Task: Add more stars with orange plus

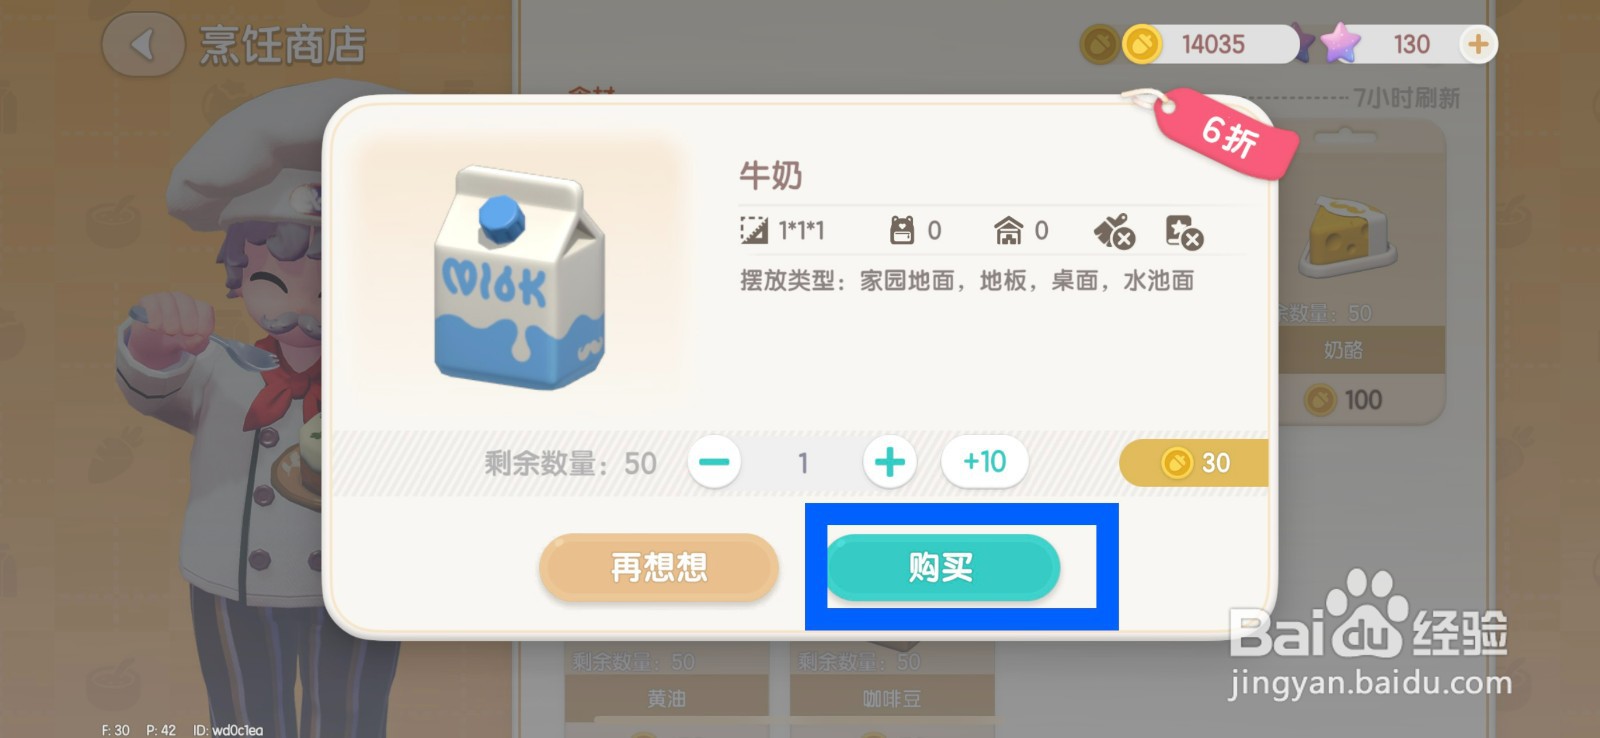Action: click(x=1477, y=44)
